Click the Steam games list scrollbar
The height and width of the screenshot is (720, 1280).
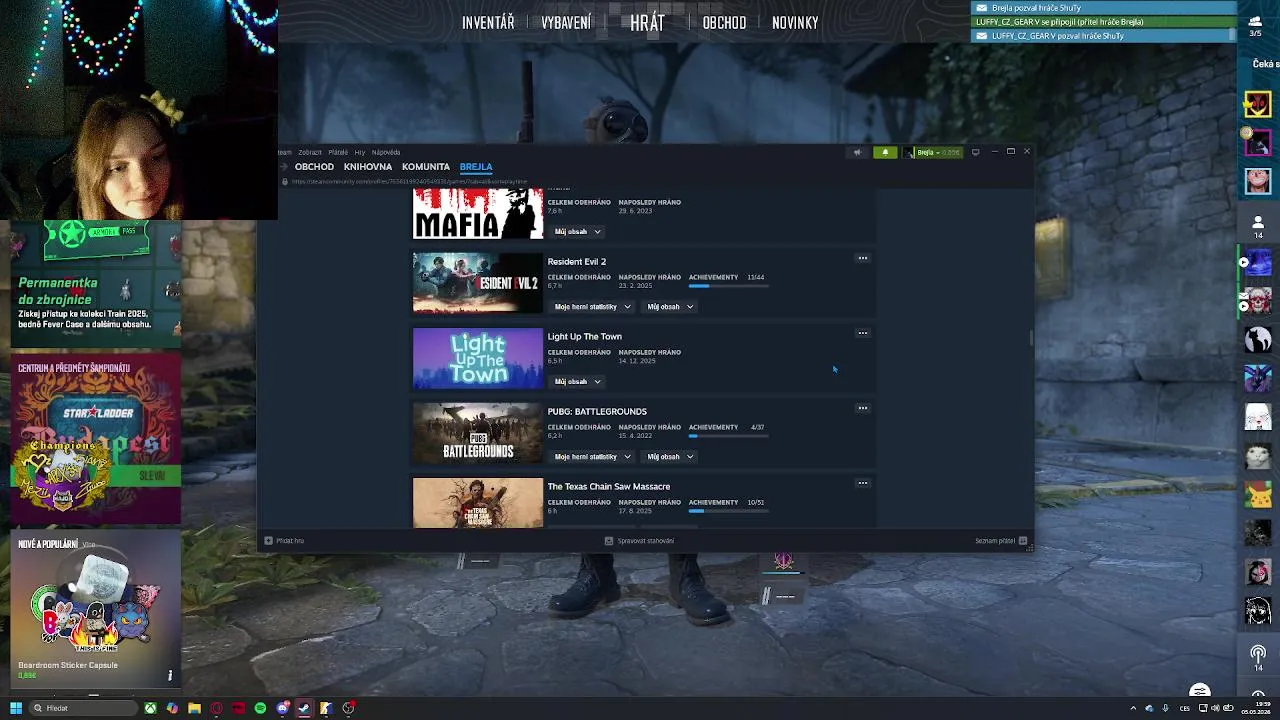(x=1031, y=338)
